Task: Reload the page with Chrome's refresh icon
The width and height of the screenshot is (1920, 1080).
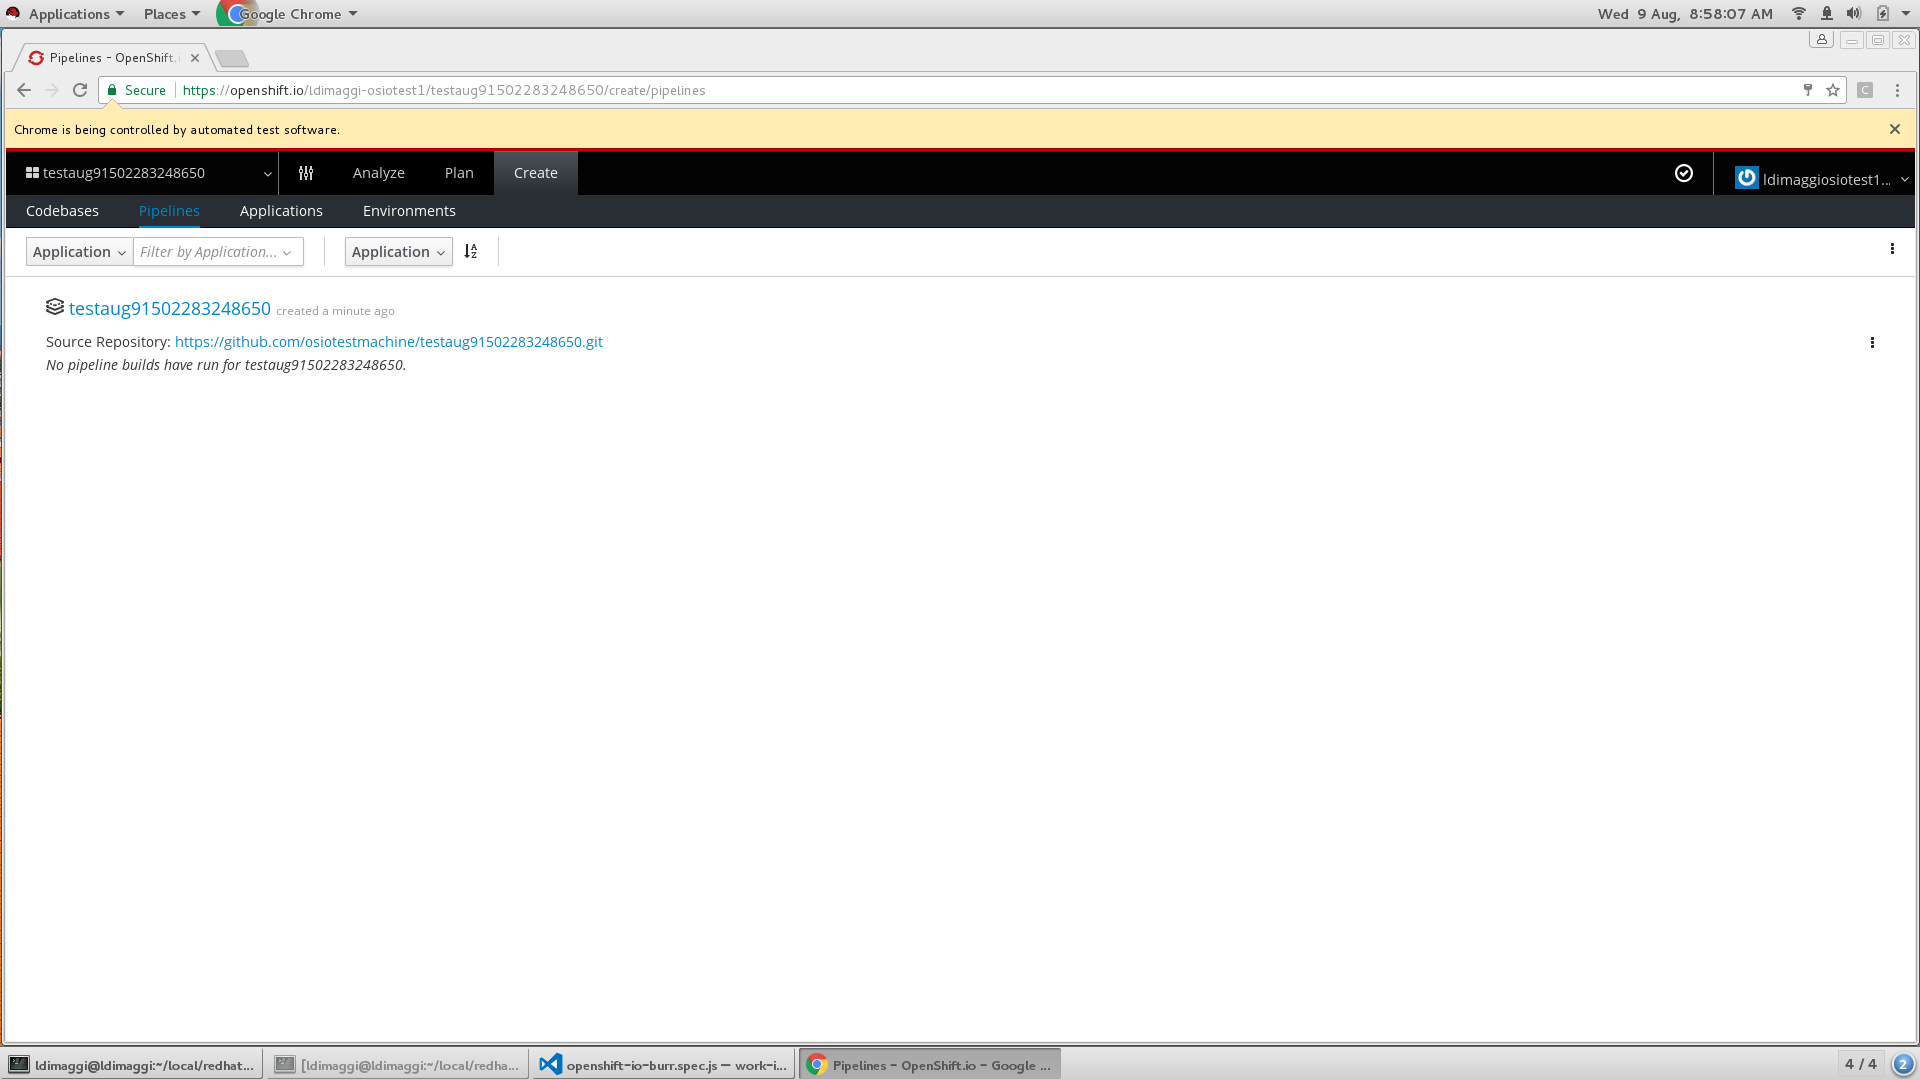Action: [79, 90]
